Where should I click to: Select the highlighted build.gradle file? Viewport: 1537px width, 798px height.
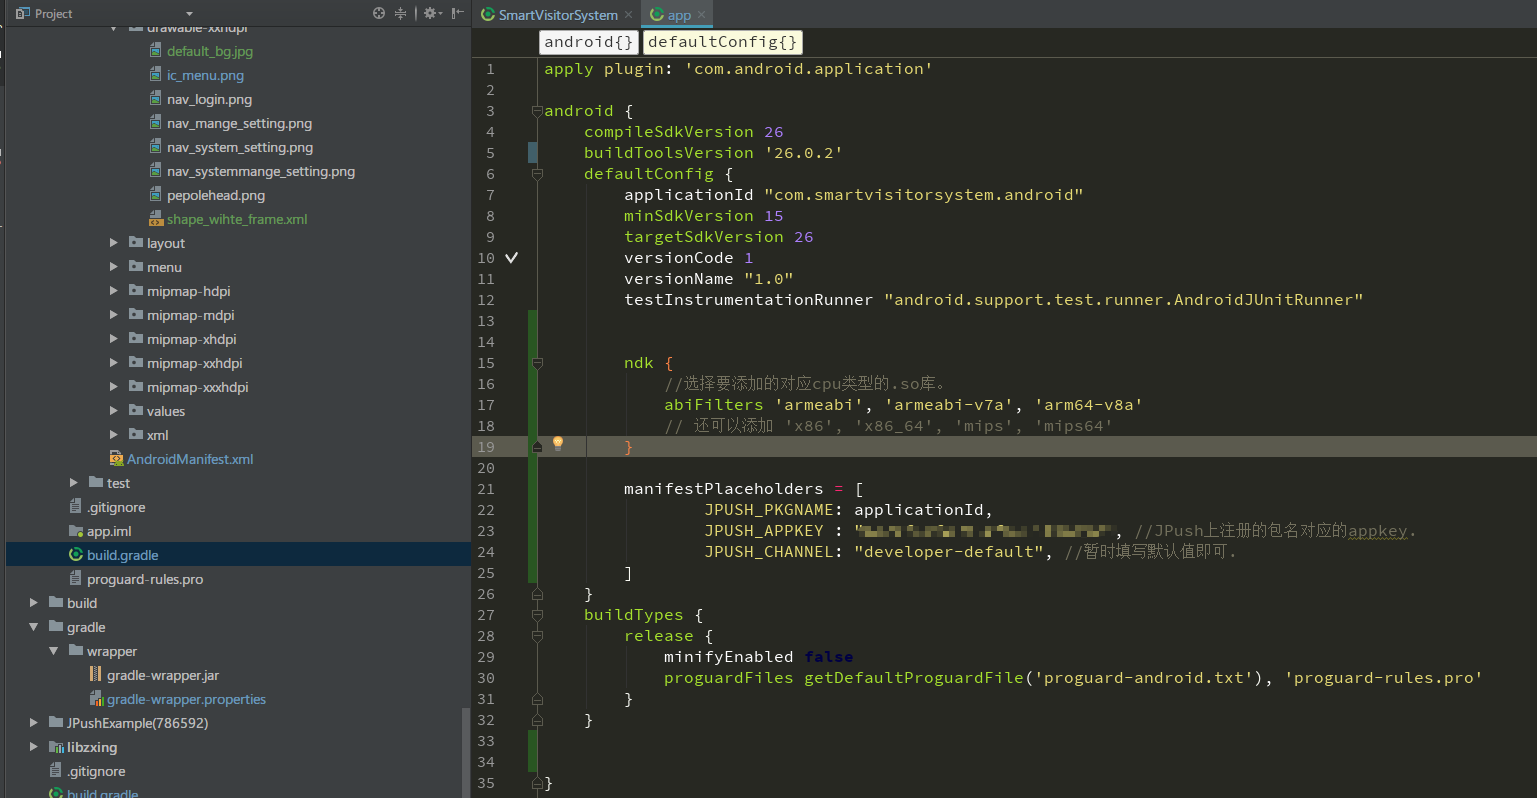(122, 555)
